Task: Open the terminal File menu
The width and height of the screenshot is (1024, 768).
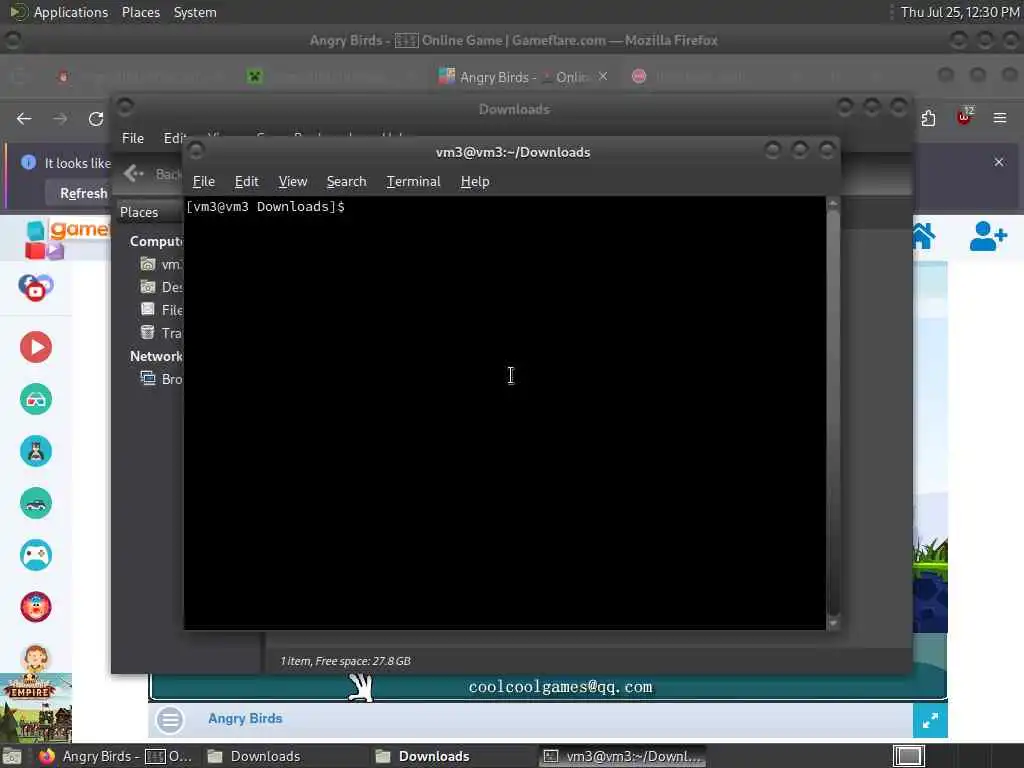Action: pyautogui.click(x=203, y=182)
